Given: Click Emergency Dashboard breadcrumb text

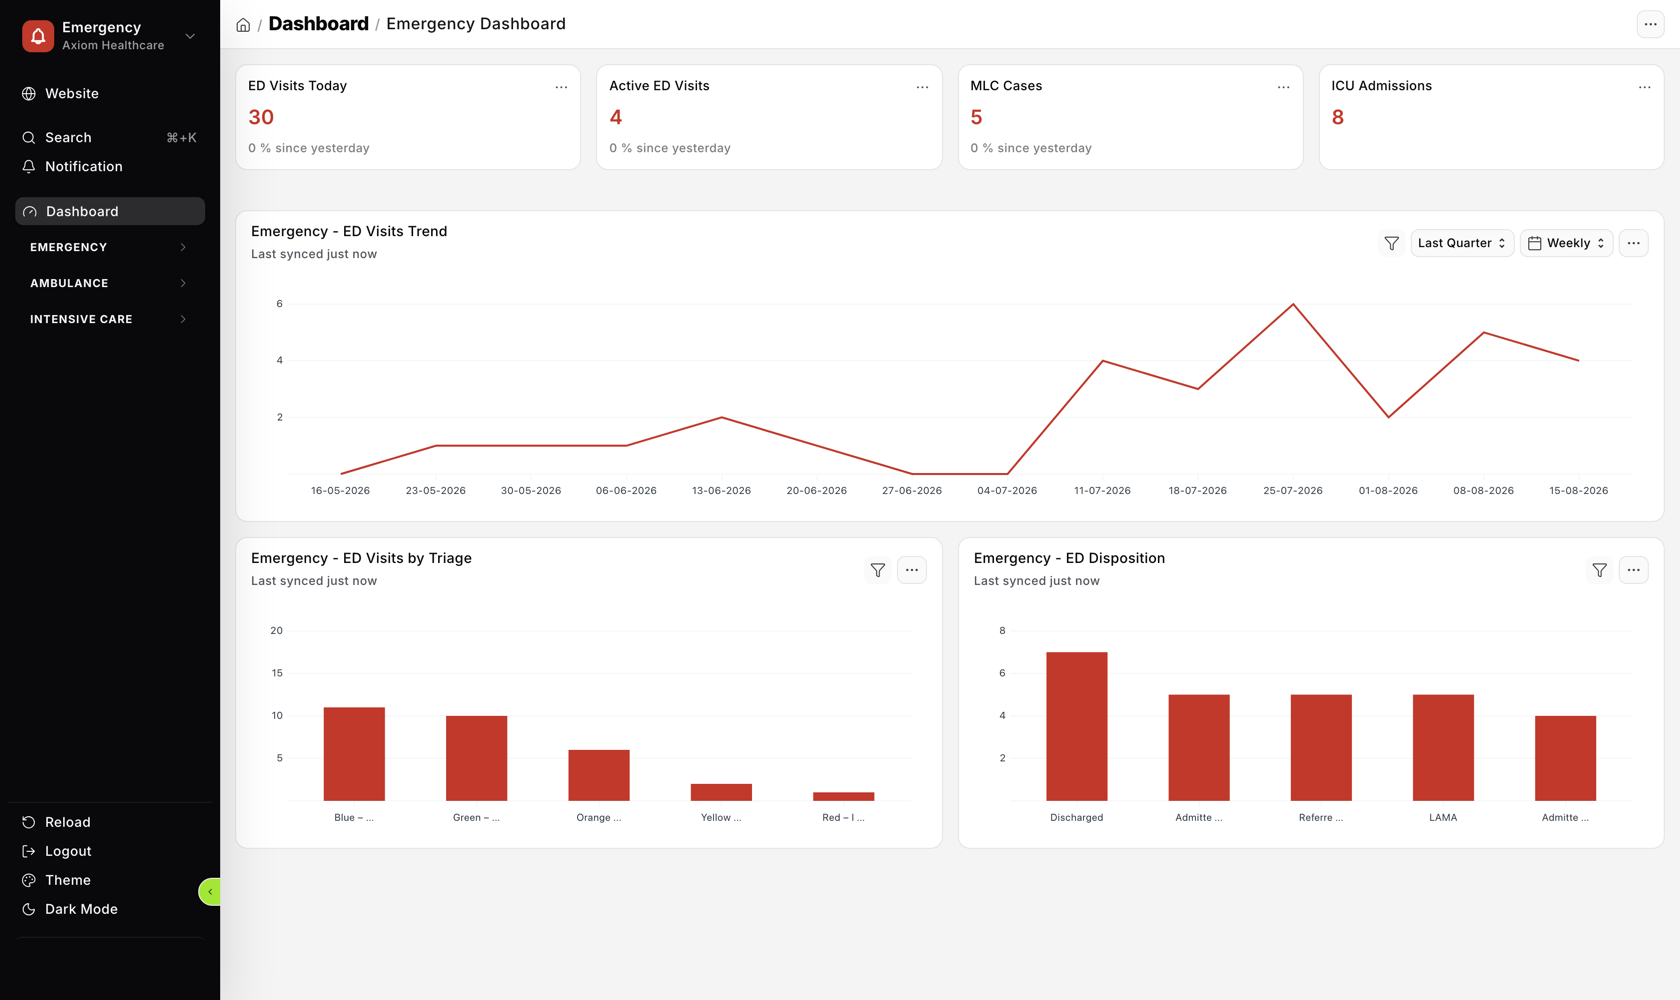Looking at the screenshot, I should click(476, 24).
